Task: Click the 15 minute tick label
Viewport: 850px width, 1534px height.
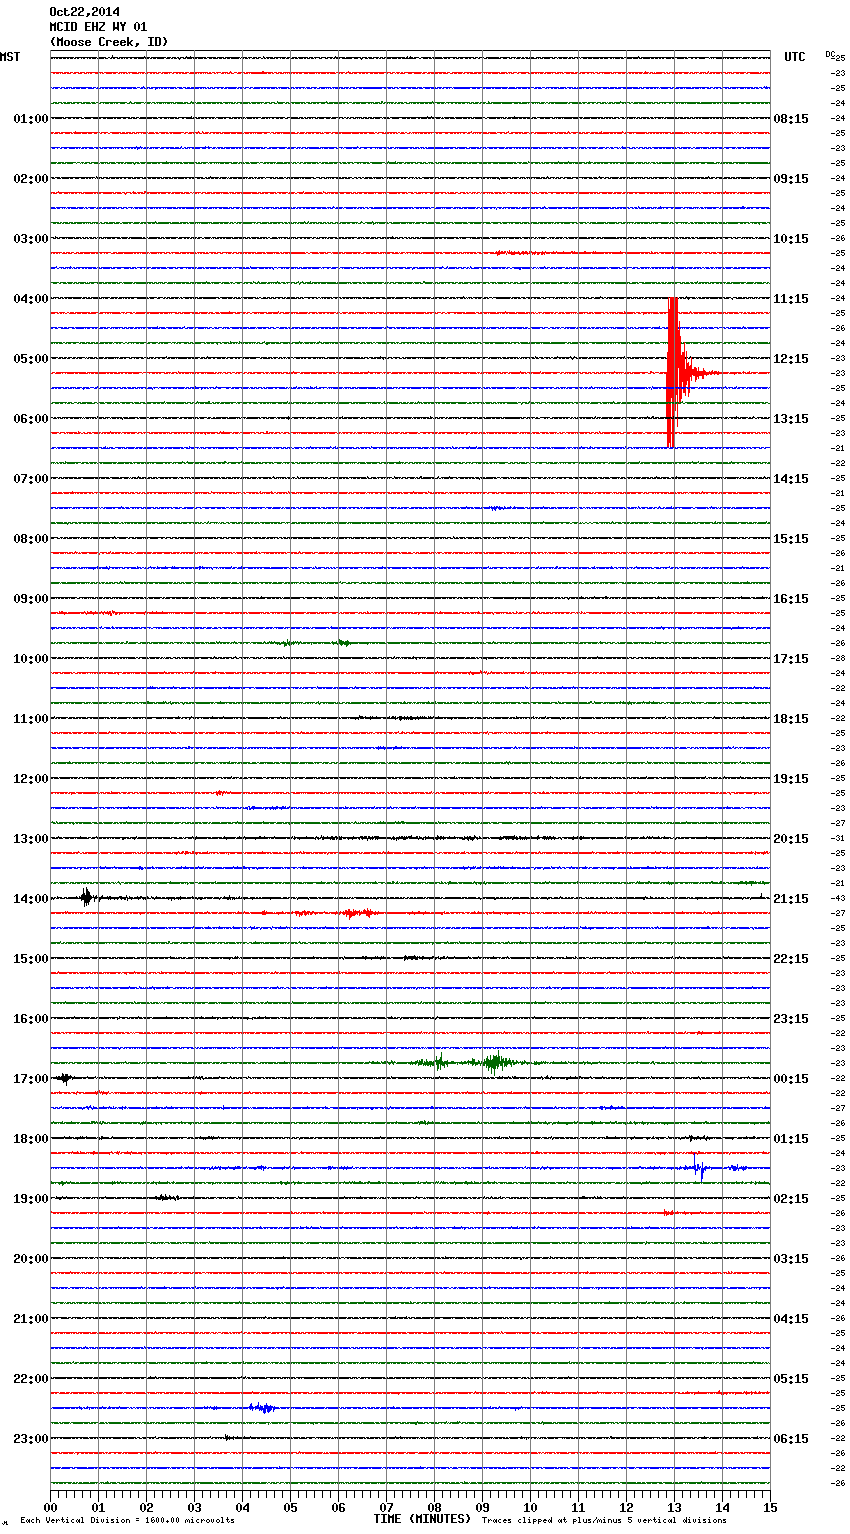Action: tap(770, 1507)
